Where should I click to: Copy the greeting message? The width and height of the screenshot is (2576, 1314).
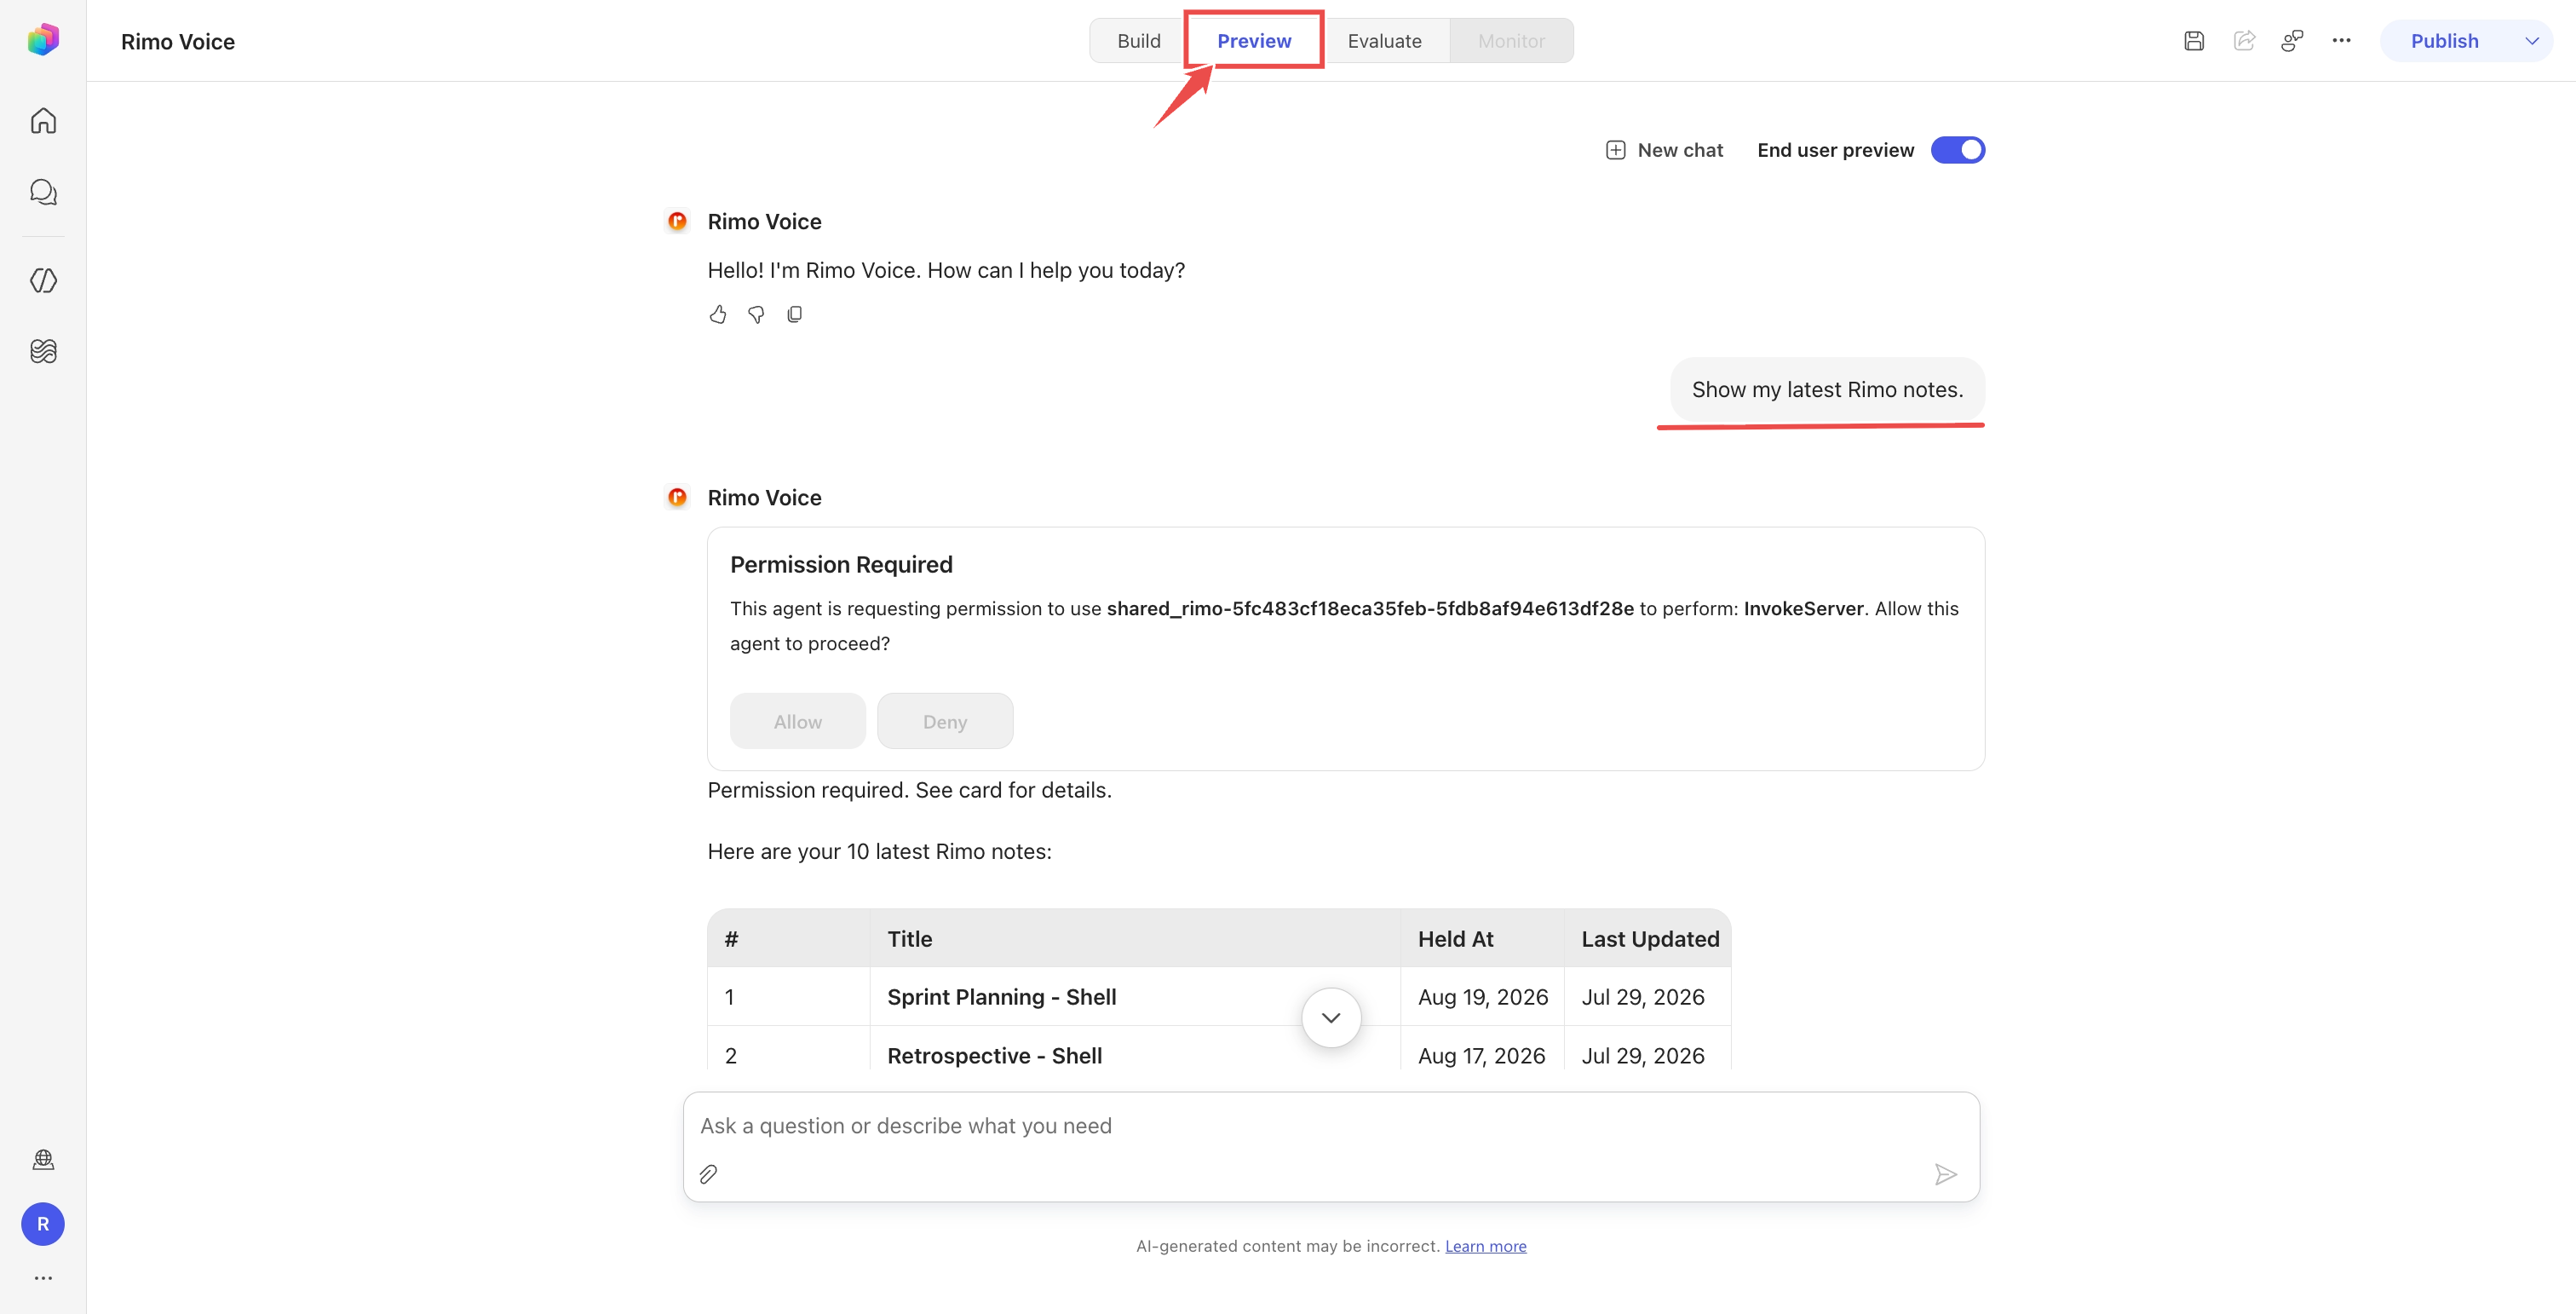click(795, 315)
